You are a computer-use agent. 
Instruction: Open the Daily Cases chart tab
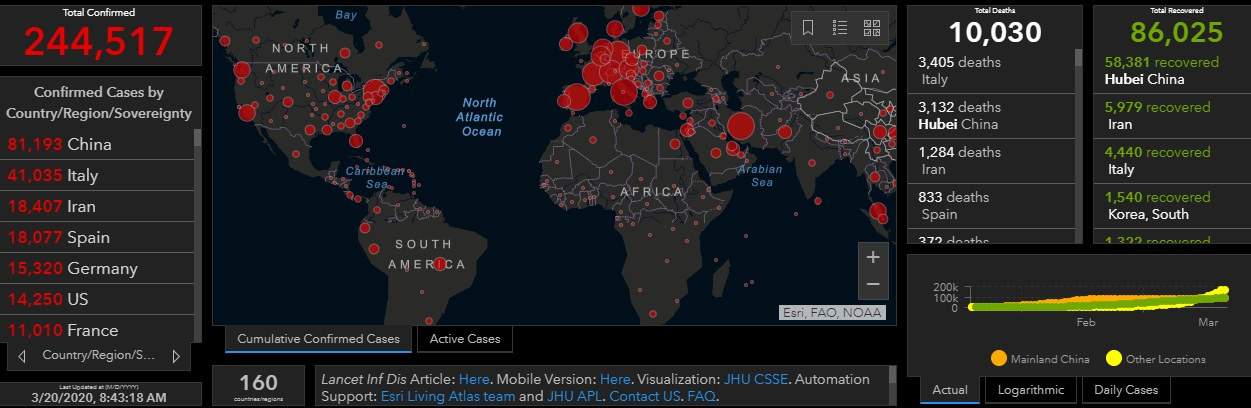[1126, 390]
